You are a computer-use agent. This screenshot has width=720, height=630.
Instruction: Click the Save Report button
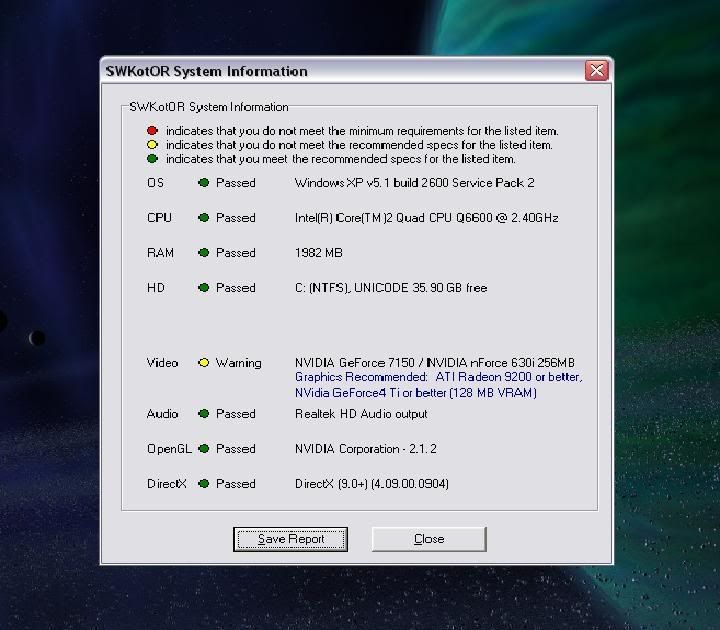coord(290,539)
